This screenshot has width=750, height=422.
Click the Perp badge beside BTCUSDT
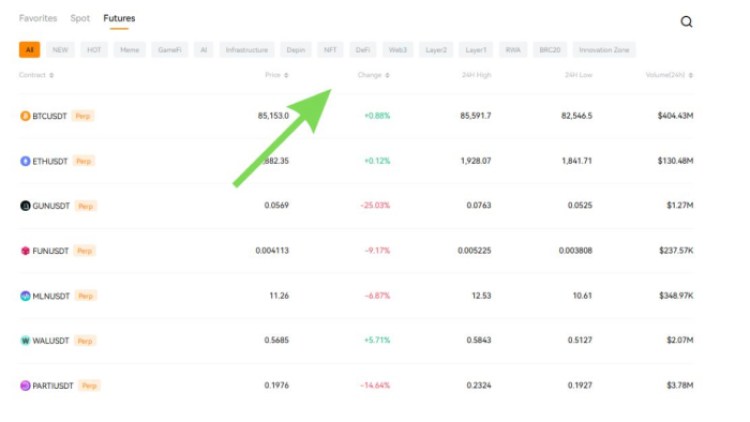click(x=83, y=116)
